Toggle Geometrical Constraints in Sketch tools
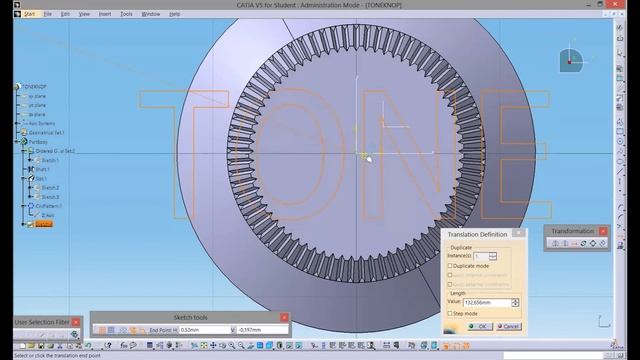 tap(133, 330)
